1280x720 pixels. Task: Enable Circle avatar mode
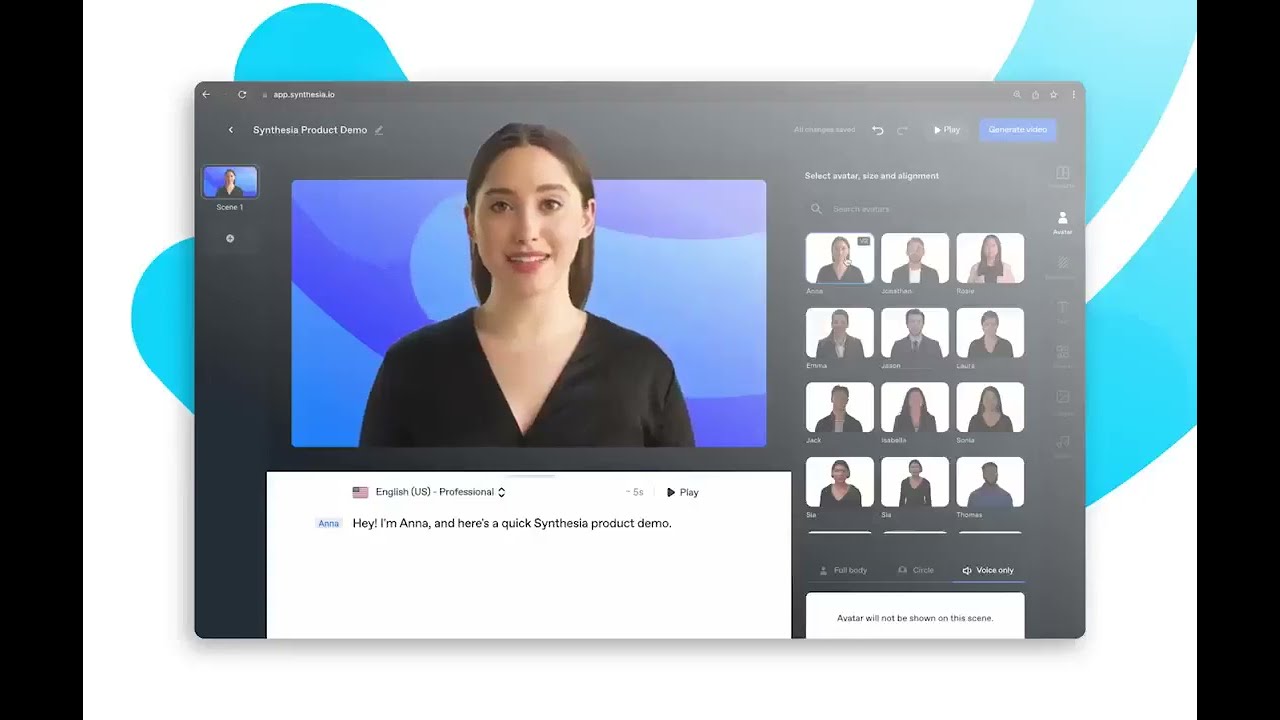click(915, 569)
